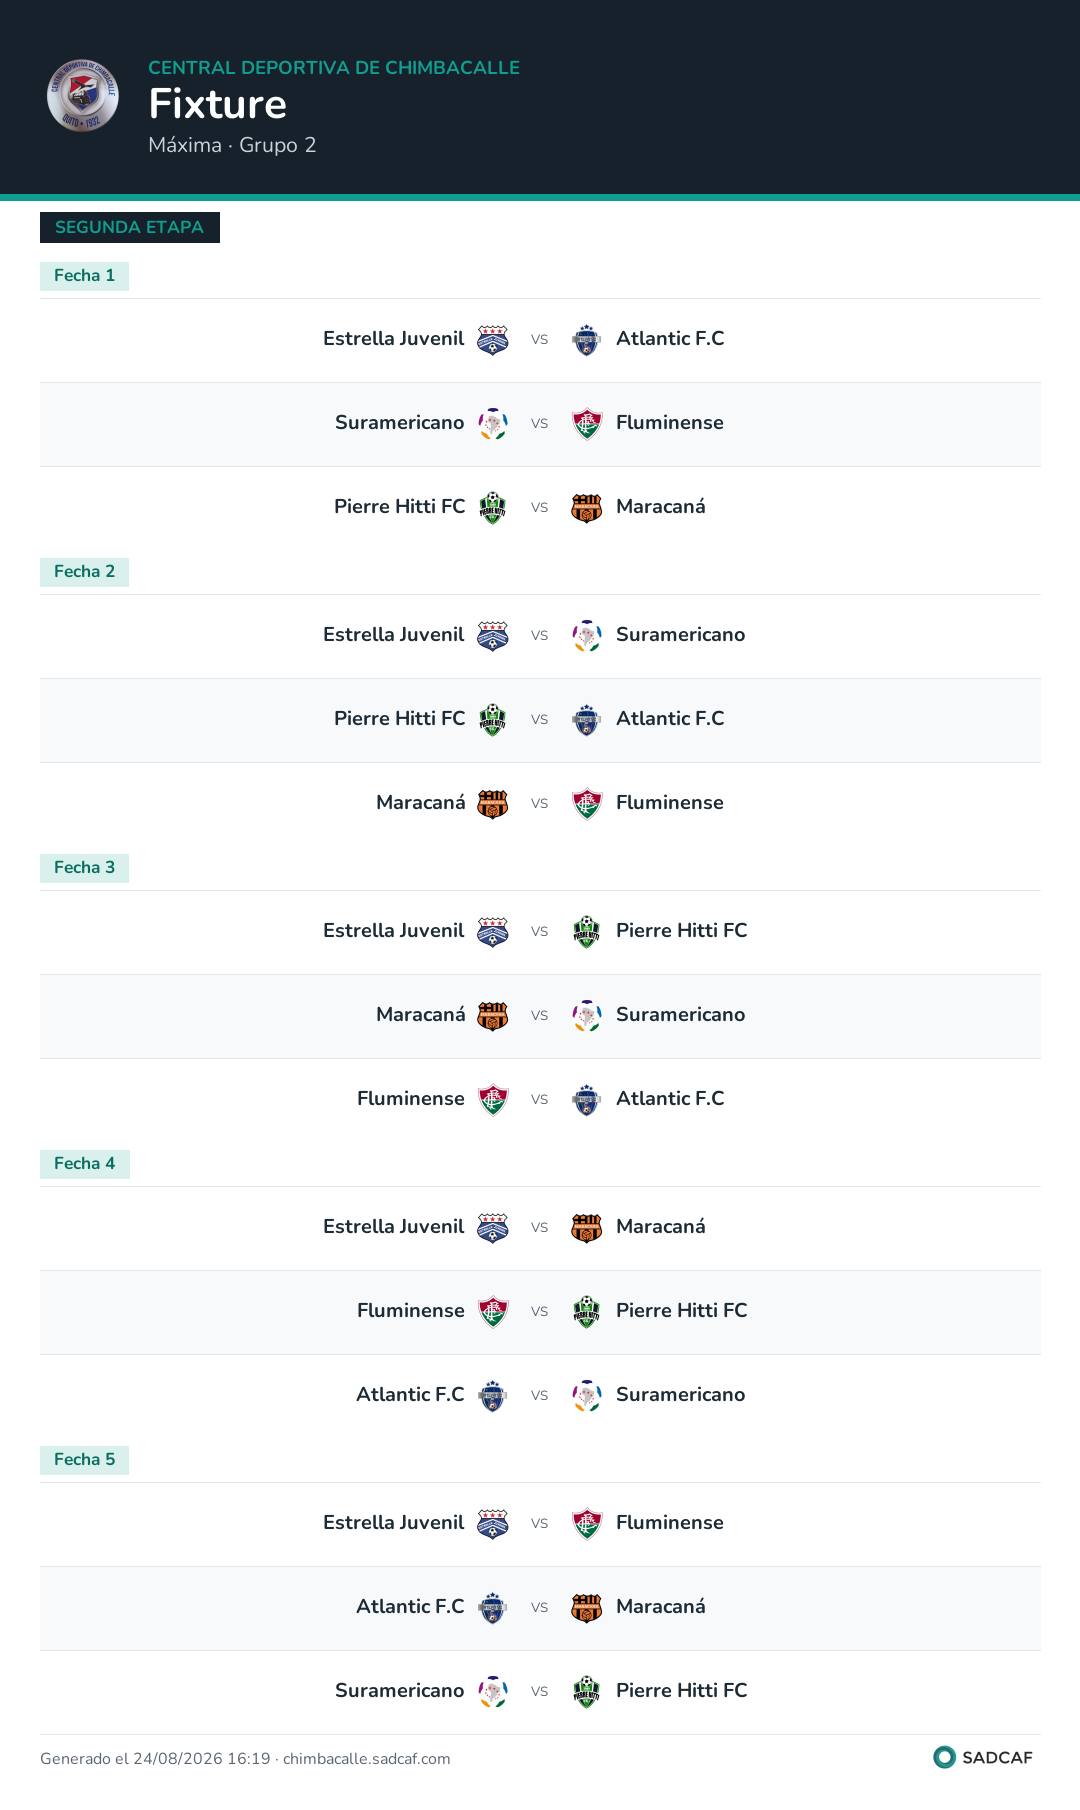Click Fluminense crest in Fecha 1 match
The image size is (1080, 1810).
587,424
